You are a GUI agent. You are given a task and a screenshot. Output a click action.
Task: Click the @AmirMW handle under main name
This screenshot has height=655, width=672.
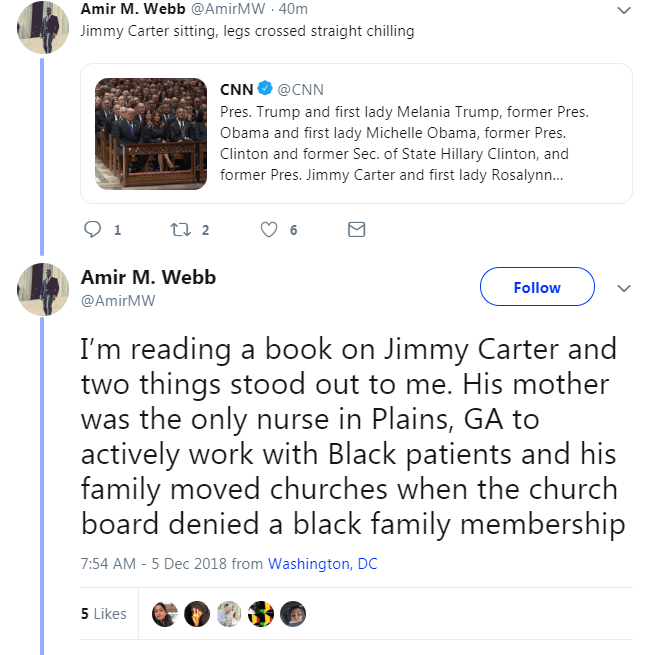(x=117, y=300)
